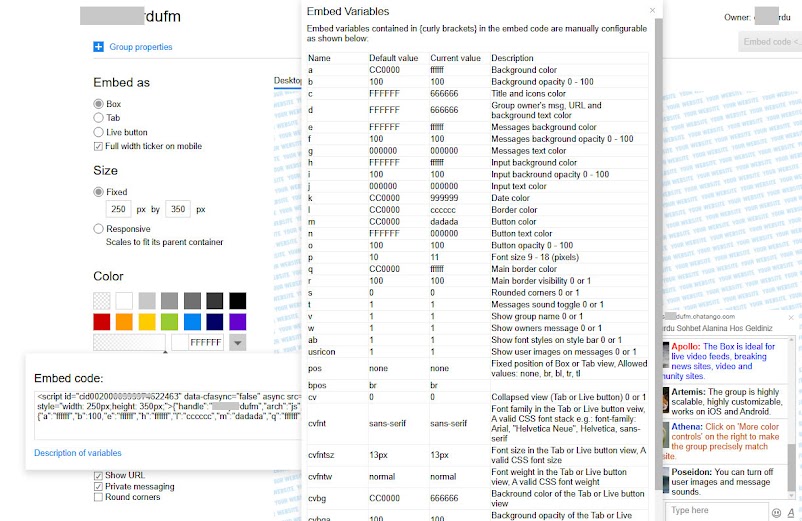802x521 pixels.
Task: Pick the navy blue color swatch
Action: point(215,322)
